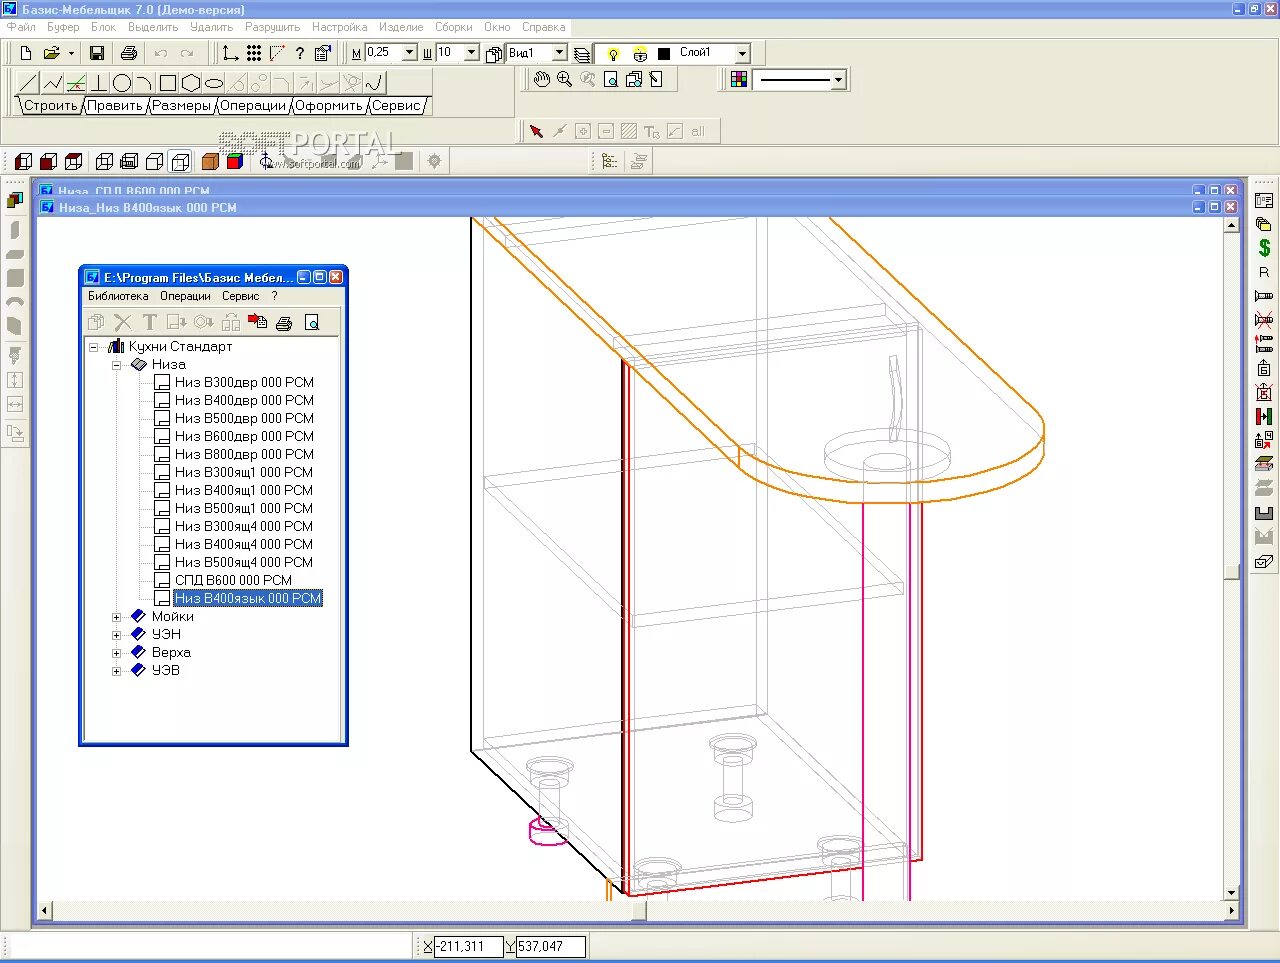The height and width of the screenshot is (963, 1280).
Task: Open the arrow beside the open-folder icon
Action: click(x=71, y=53)
